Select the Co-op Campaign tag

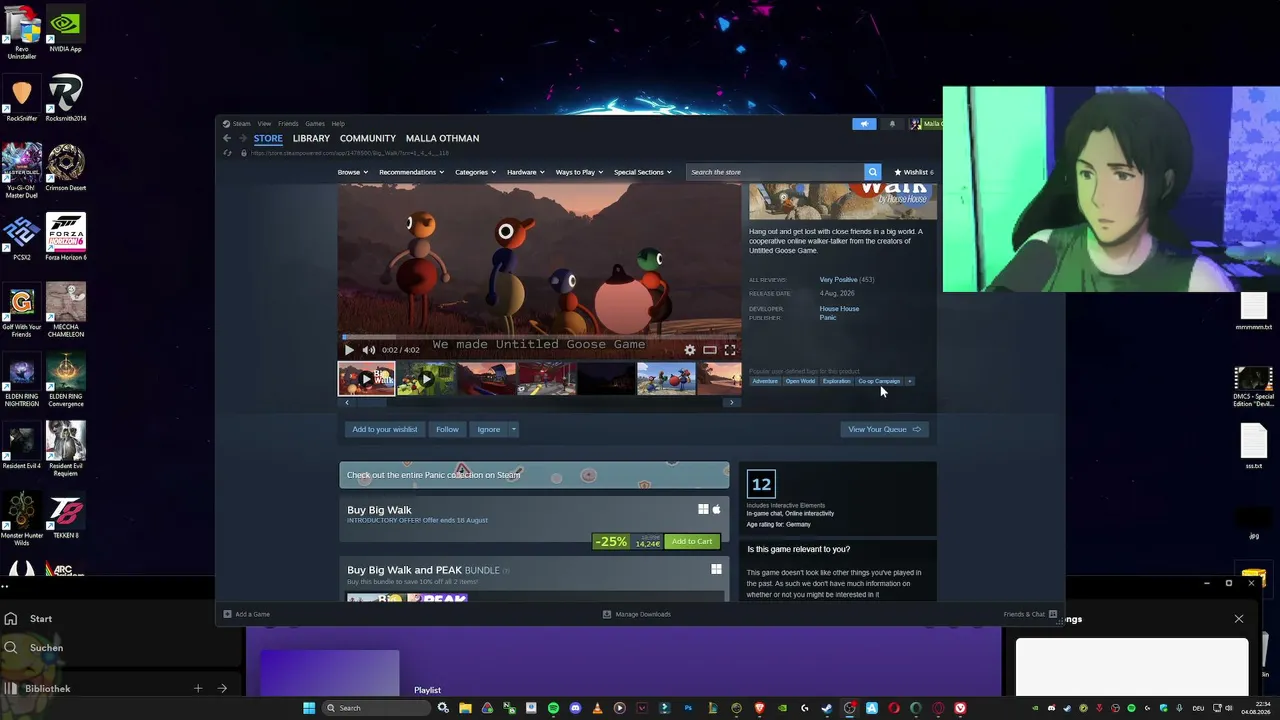[x=879, y=381]
